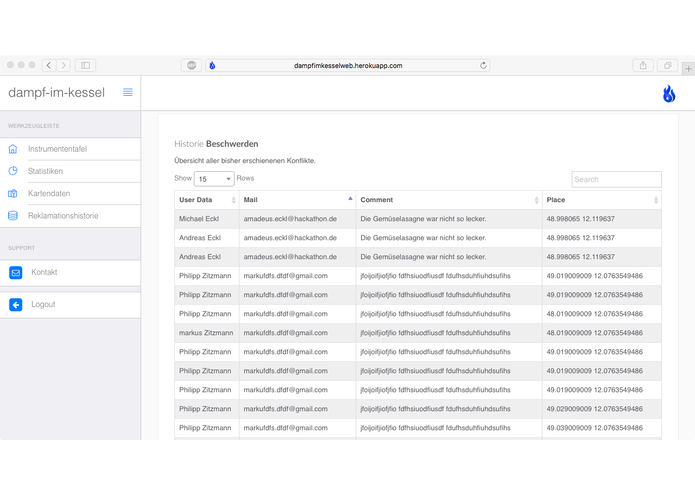
Task: Click the Historie Beschwerden heading
Action: point(216,144)
